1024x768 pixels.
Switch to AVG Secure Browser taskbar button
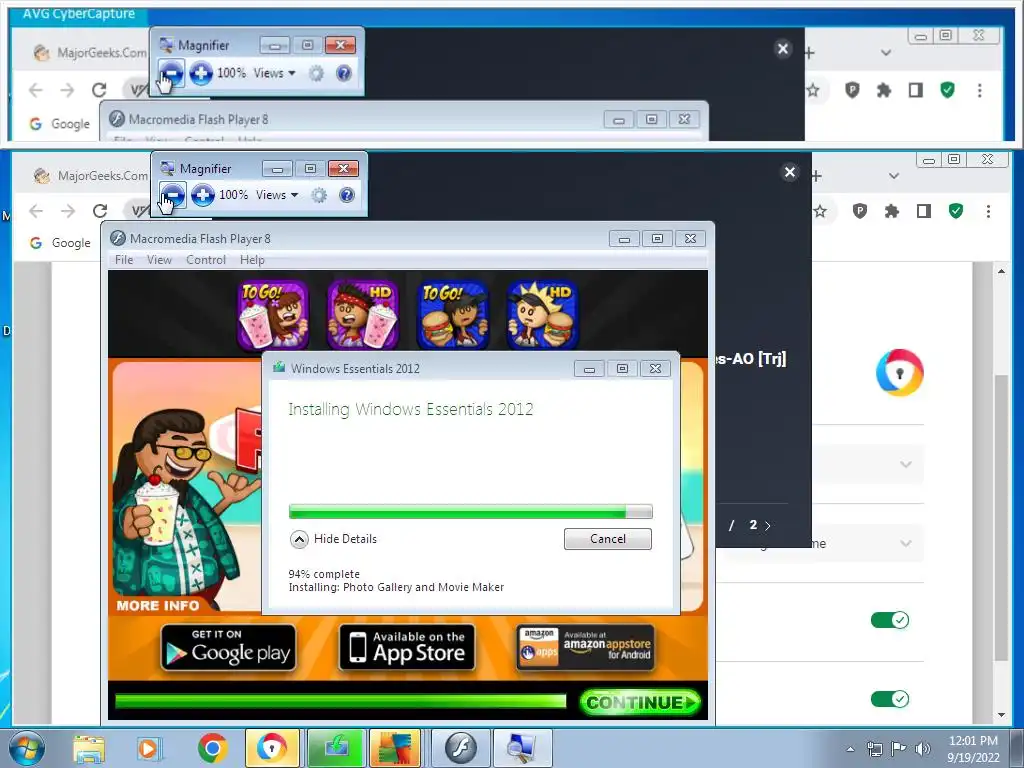[x=272, y=748]
